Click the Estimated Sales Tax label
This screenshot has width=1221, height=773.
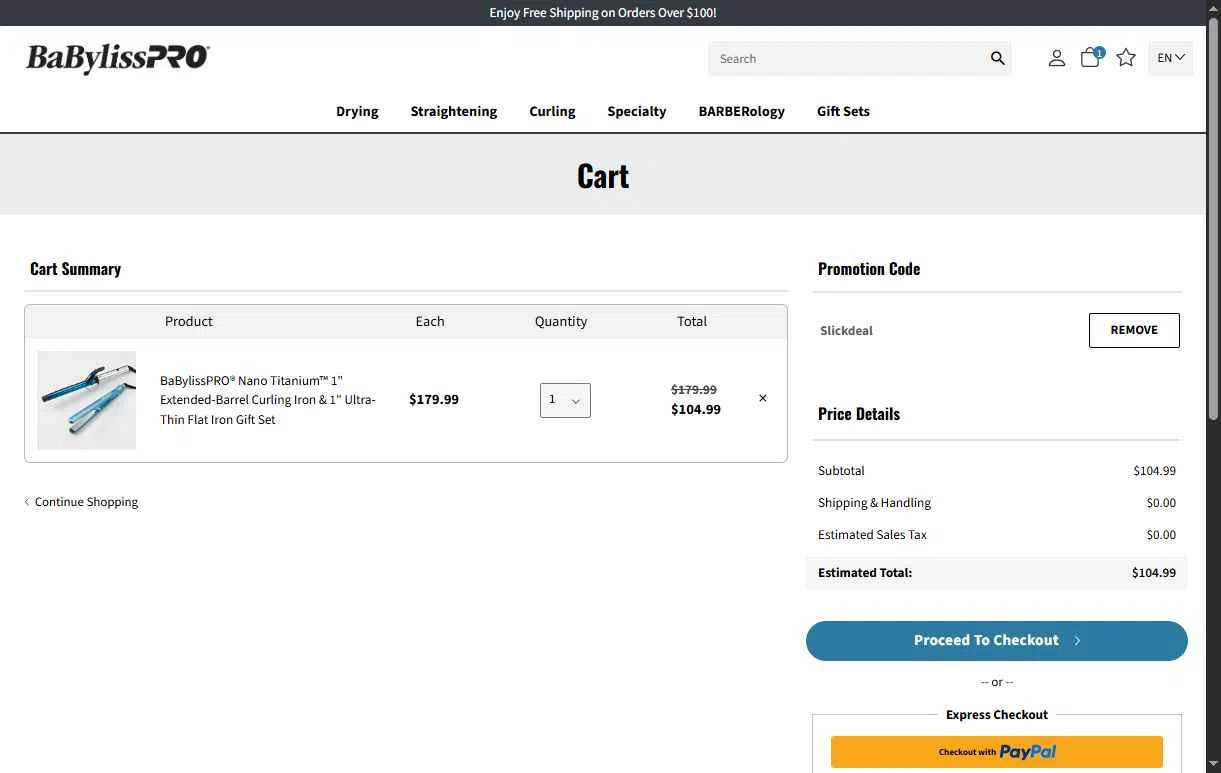click(x=872, y=535)
